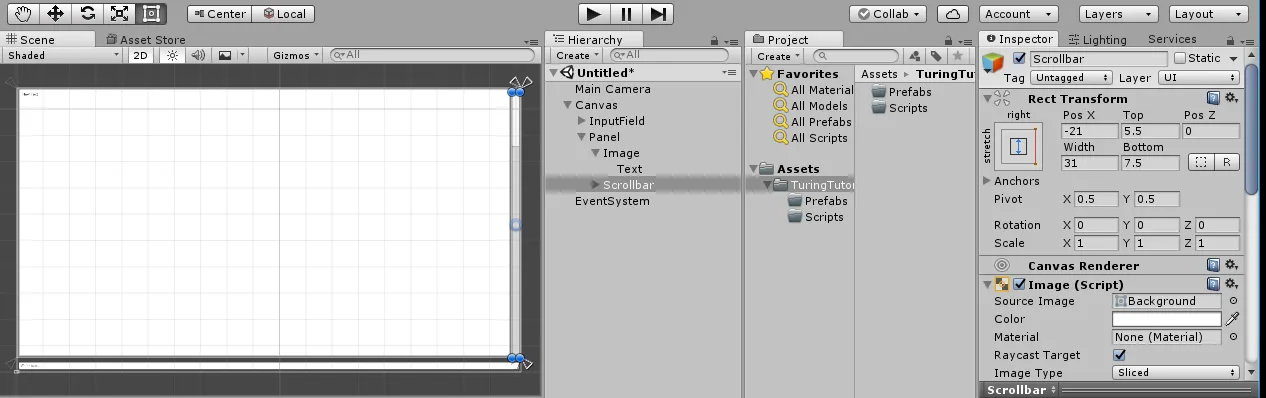This screenshot has width=1266, height=398.
Task: Click the Hierarchy search field
Action: pyautogui.click(x=668, y=55)
